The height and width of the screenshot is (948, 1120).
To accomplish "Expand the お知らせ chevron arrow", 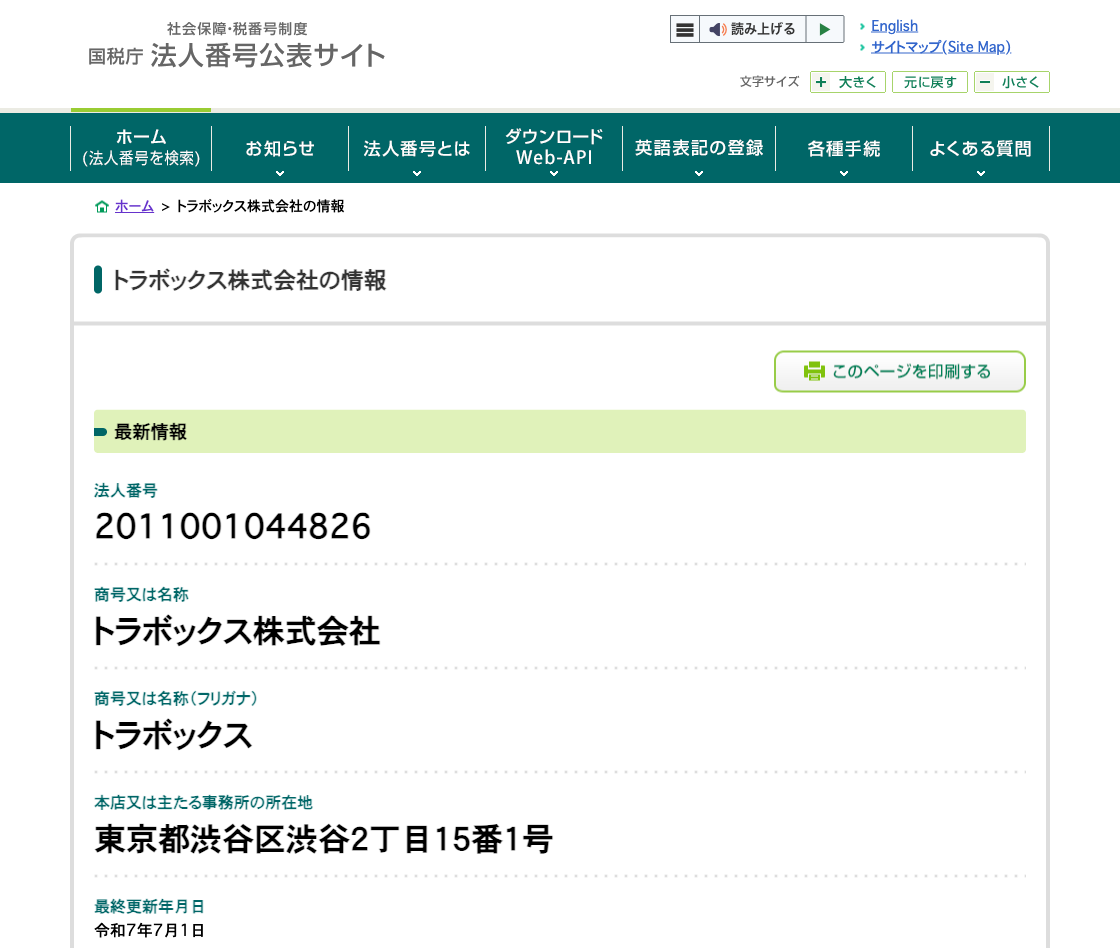I will tap(280, 174).
